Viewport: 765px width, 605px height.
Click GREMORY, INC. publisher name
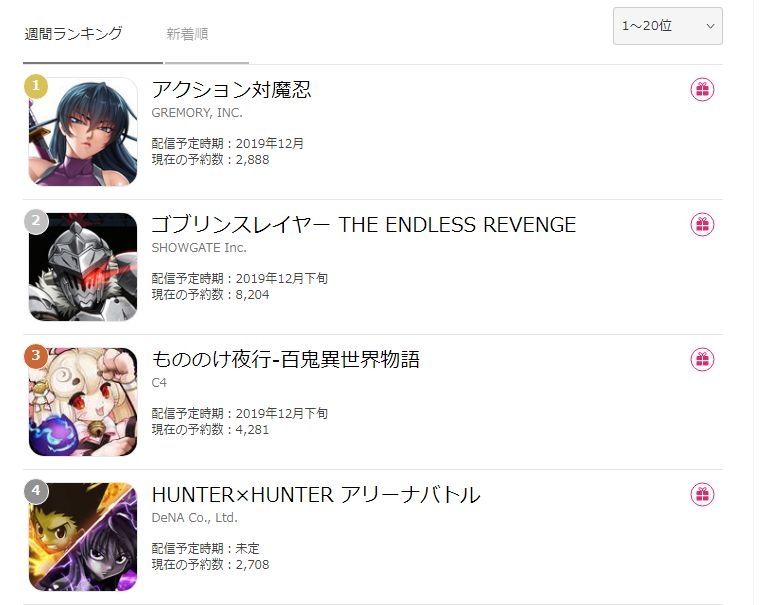(x=197, y=113)
